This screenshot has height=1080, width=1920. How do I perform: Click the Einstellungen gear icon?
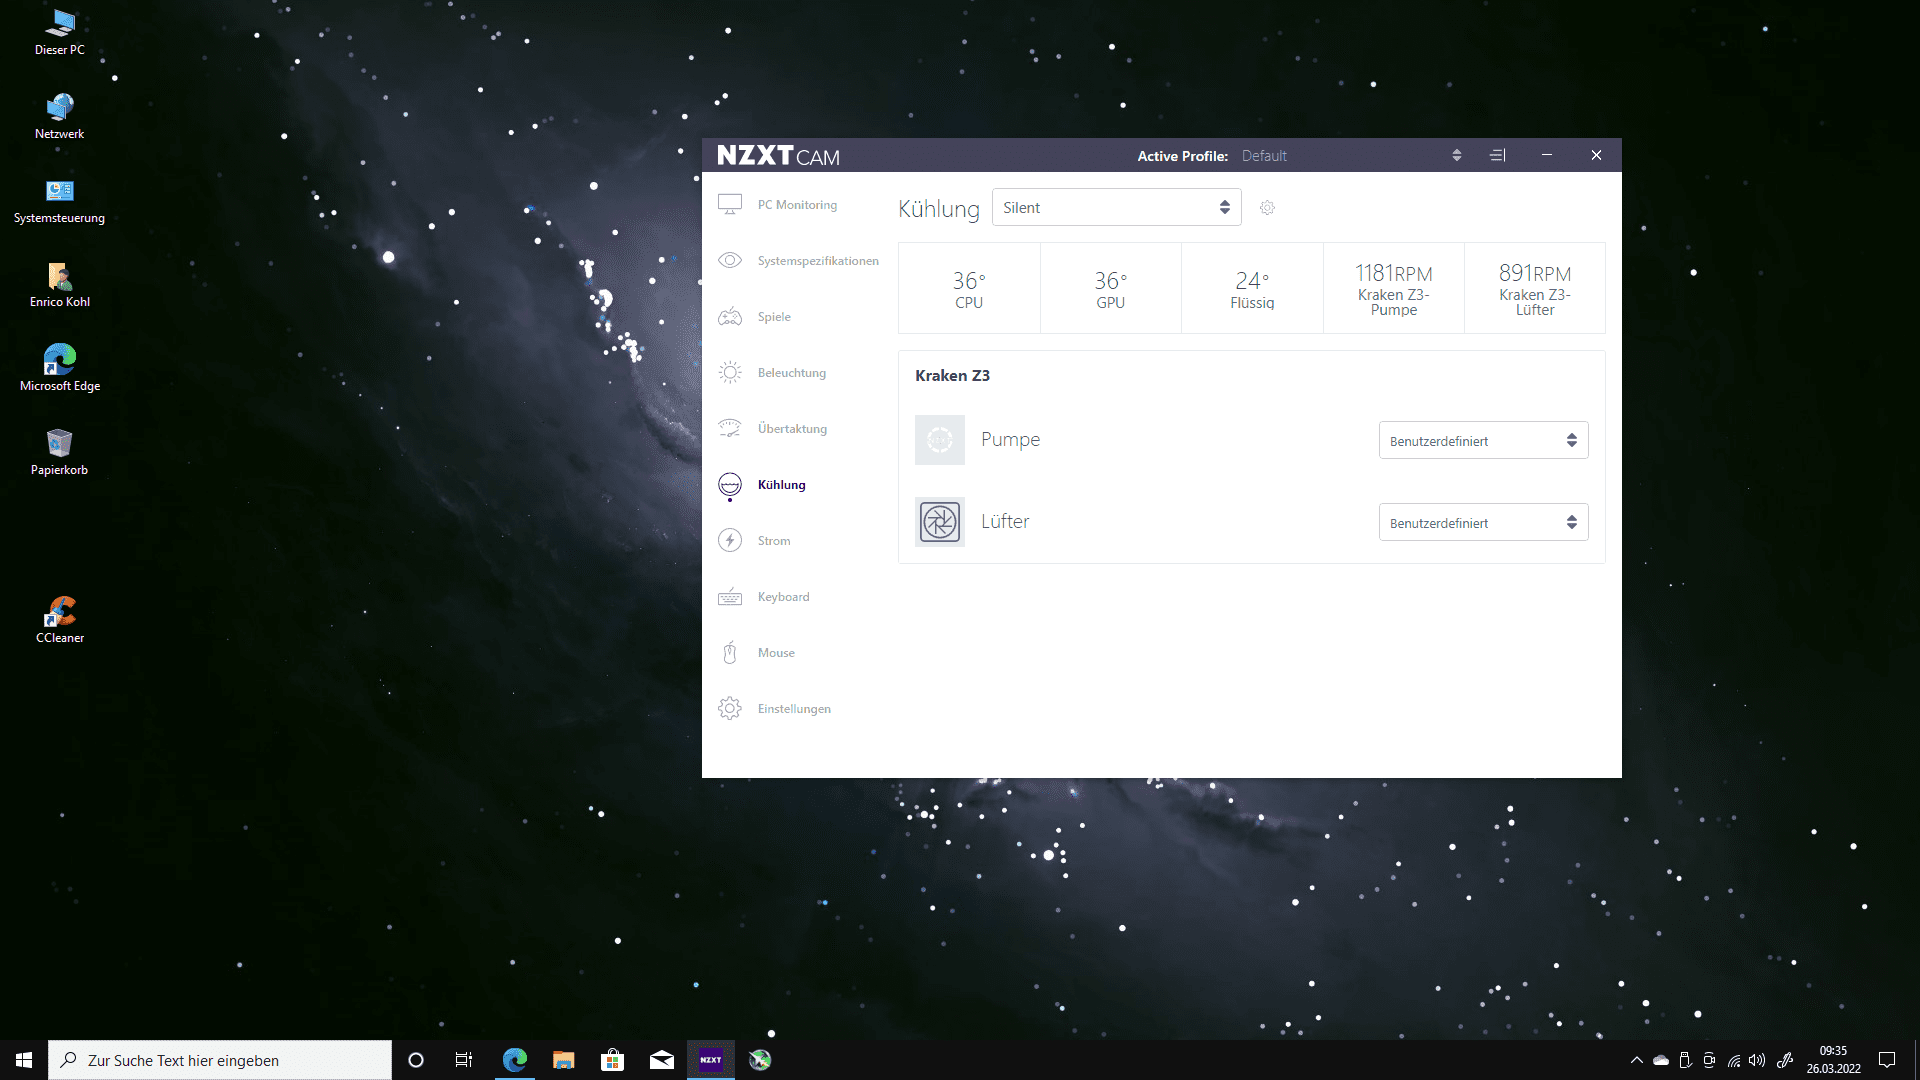click(x=730, y=709)
